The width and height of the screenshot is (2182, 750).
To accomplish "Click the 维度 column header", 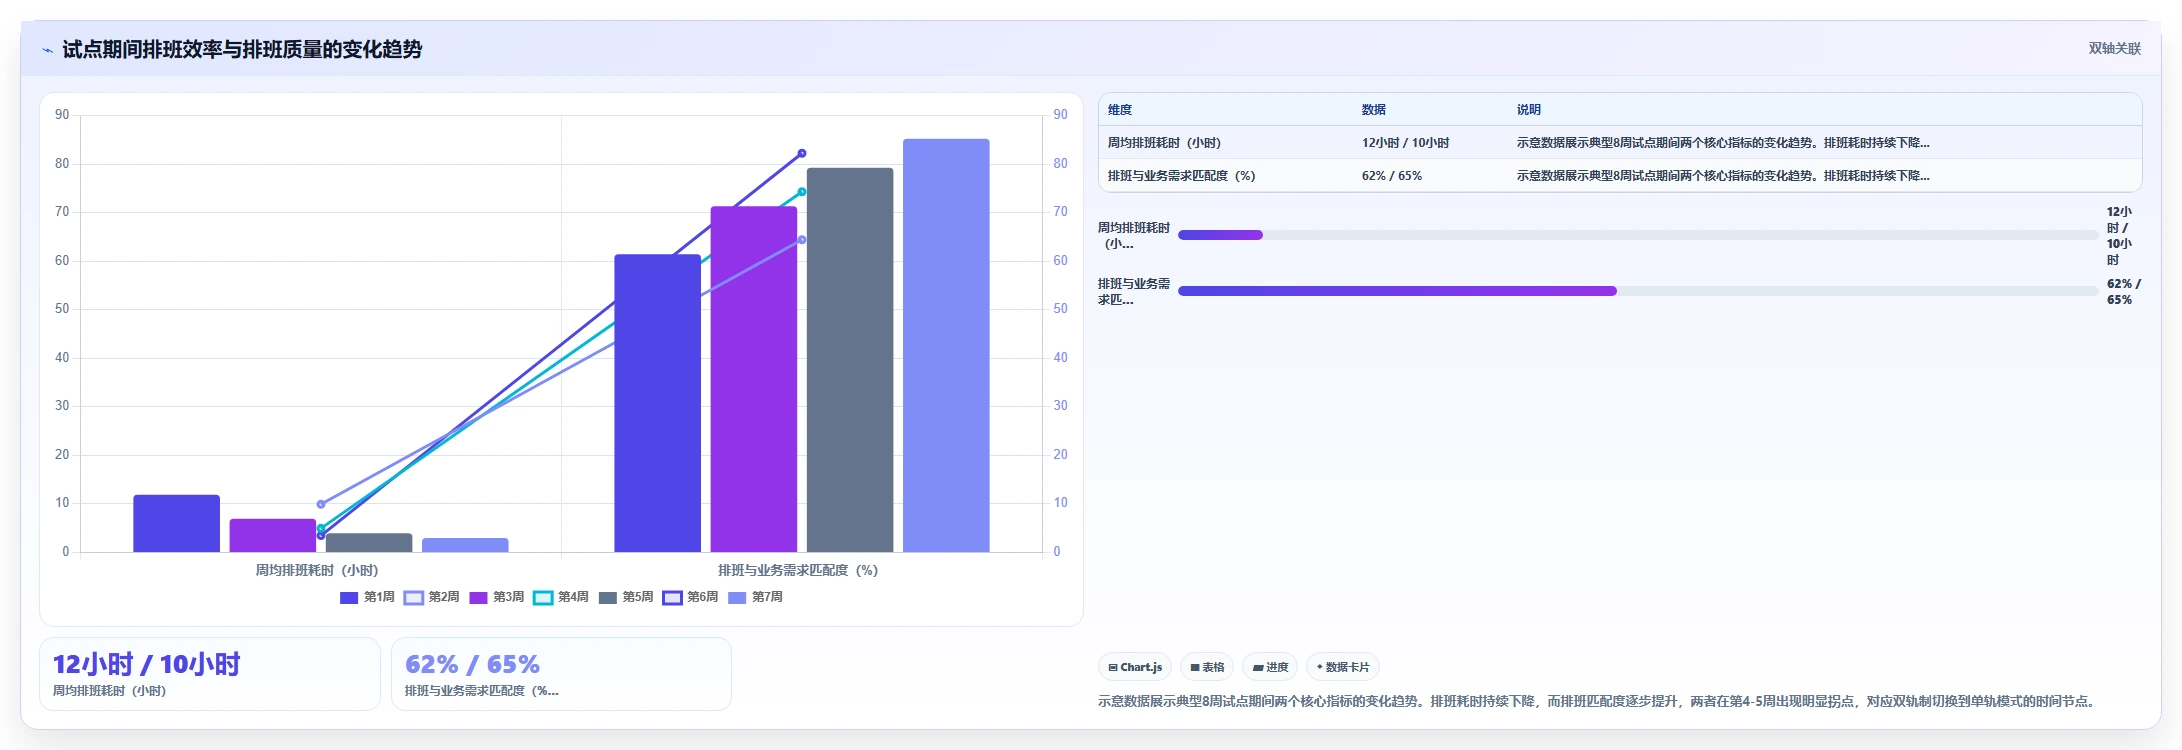I will coord(1120,110).
